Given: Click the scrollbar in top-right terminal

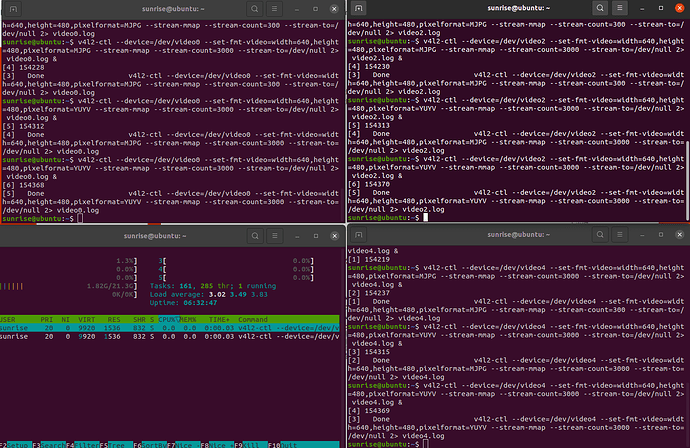Looking at the screenshot, I should click(x=687, y=180).
